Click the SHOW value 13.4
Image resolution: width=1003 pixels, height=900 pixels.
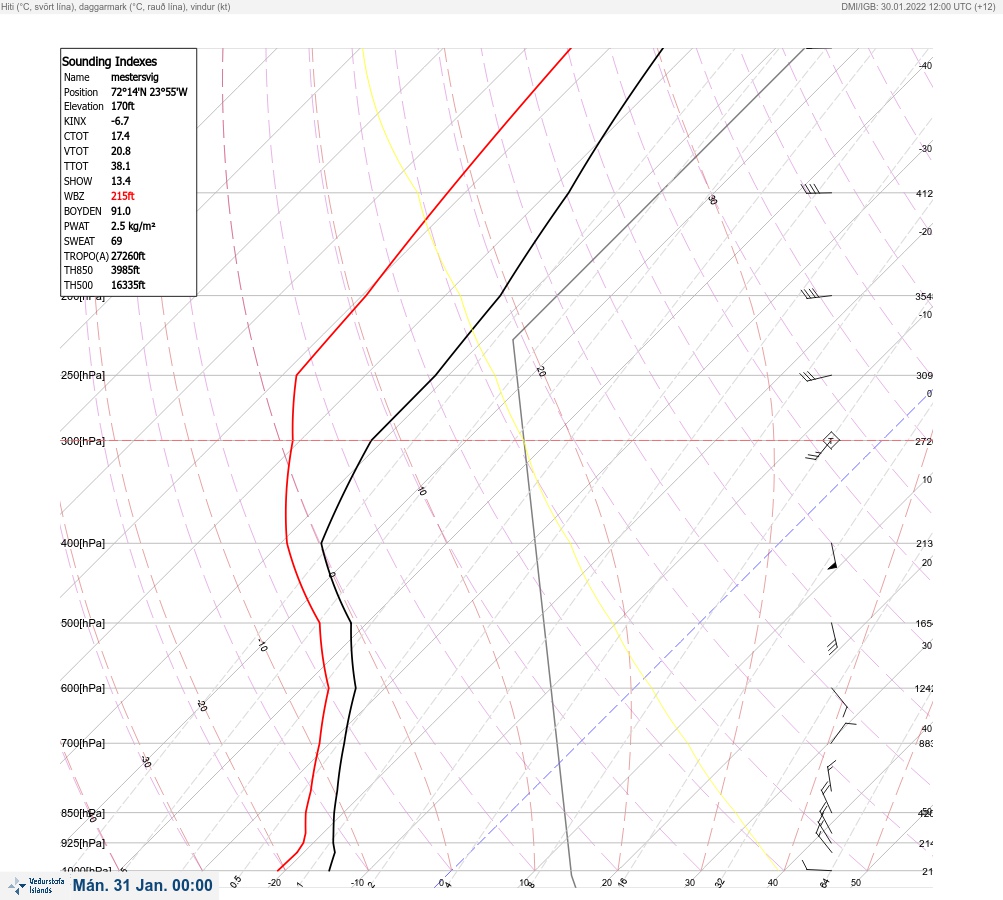[x=120, y=181]
